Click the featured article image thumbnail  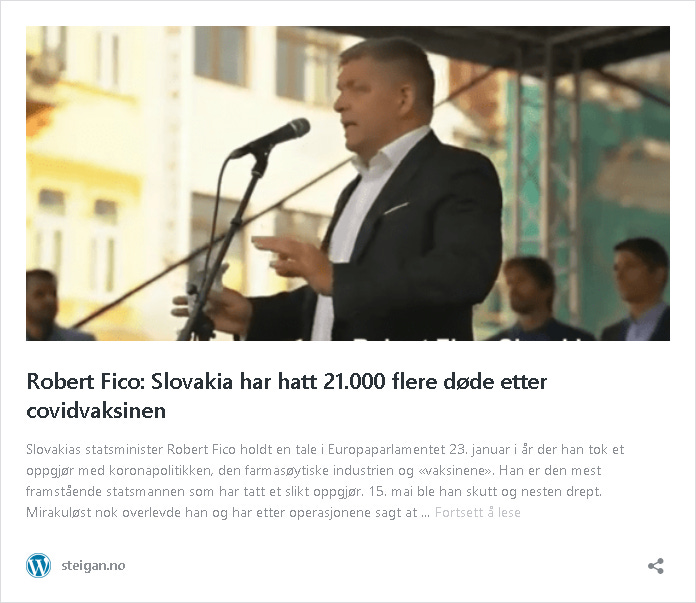click(348, 183)
